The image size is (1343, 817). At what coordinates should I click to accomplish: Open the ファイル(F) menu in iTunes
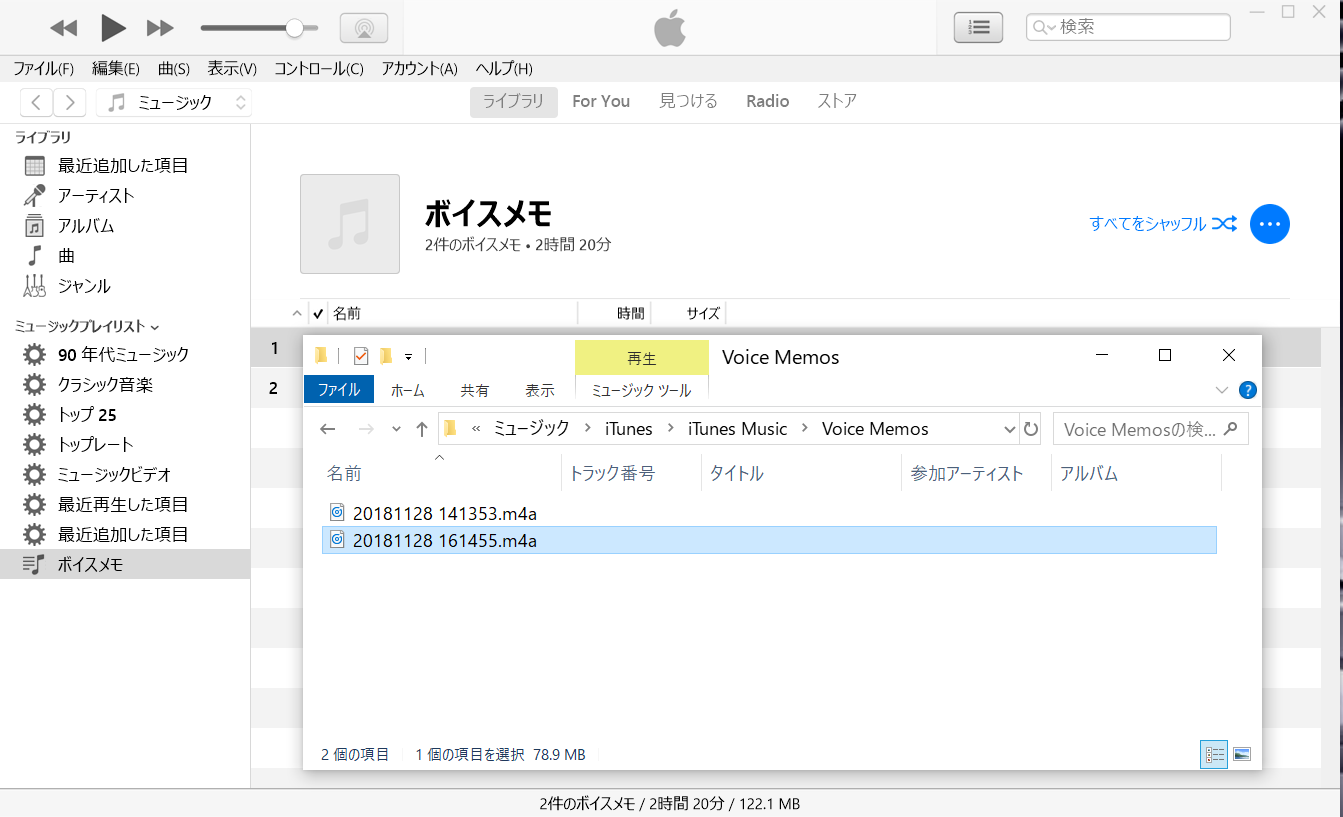[43, 69]
